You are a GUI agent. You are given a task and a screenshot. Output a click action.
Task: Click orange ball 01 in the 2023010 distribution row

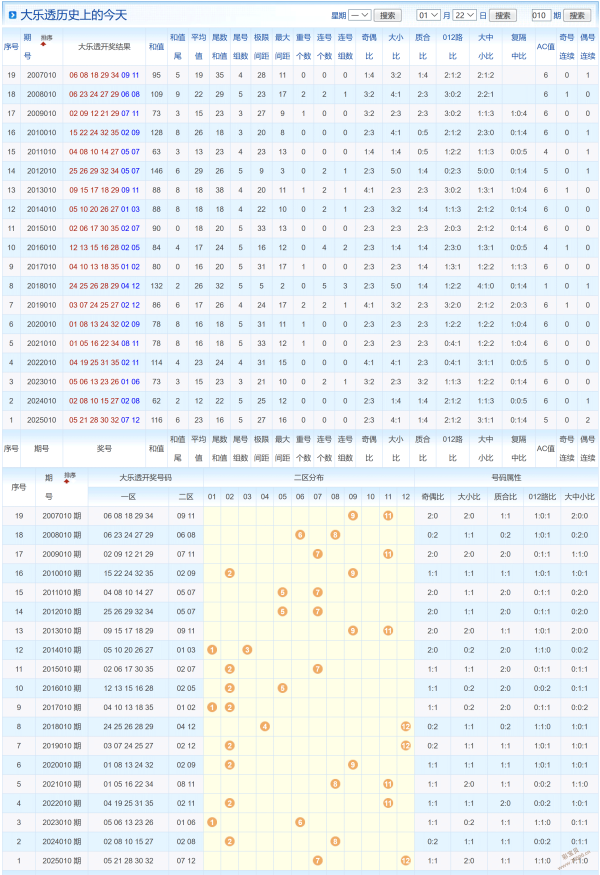coord(212,822)
